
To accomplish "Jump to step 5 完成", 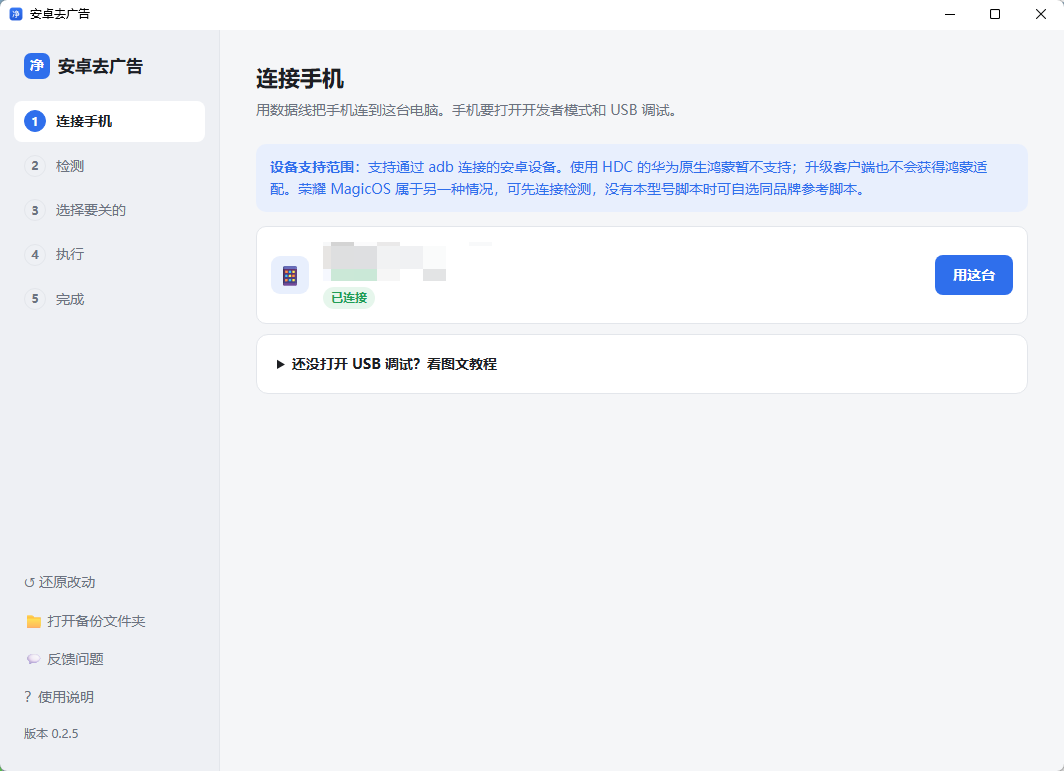I will [109, 299].
